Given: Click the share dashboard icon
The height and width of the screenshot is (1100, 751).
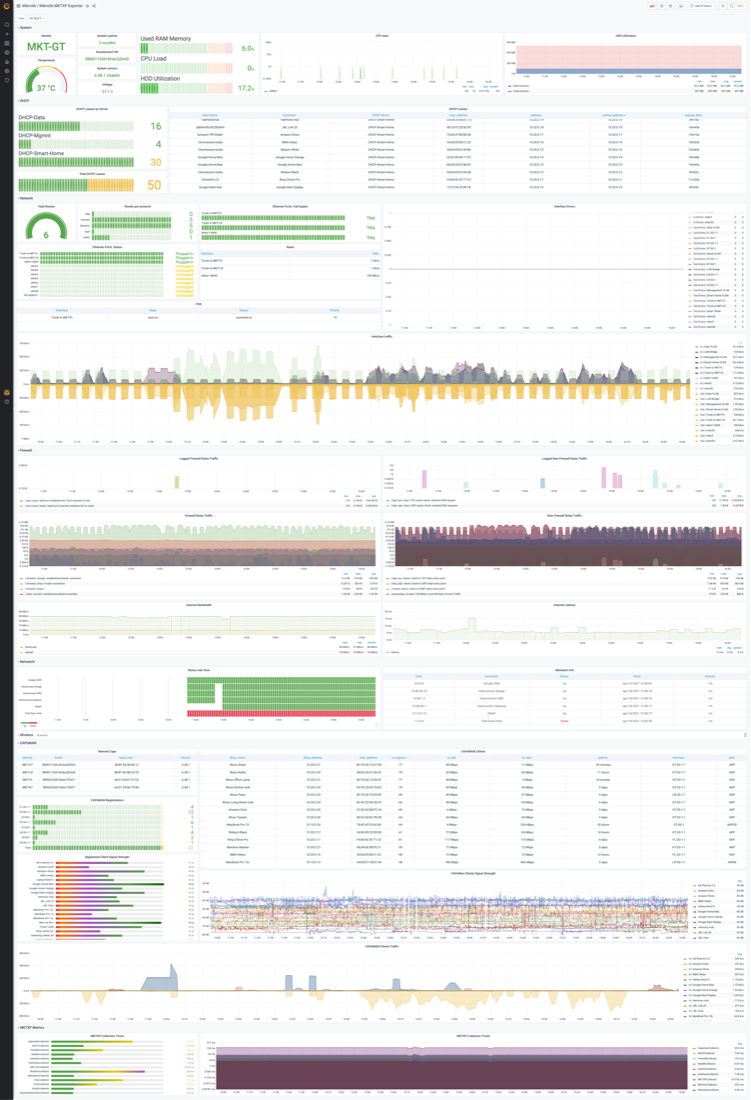Looking at the screenshot, I should click(94, 6).
